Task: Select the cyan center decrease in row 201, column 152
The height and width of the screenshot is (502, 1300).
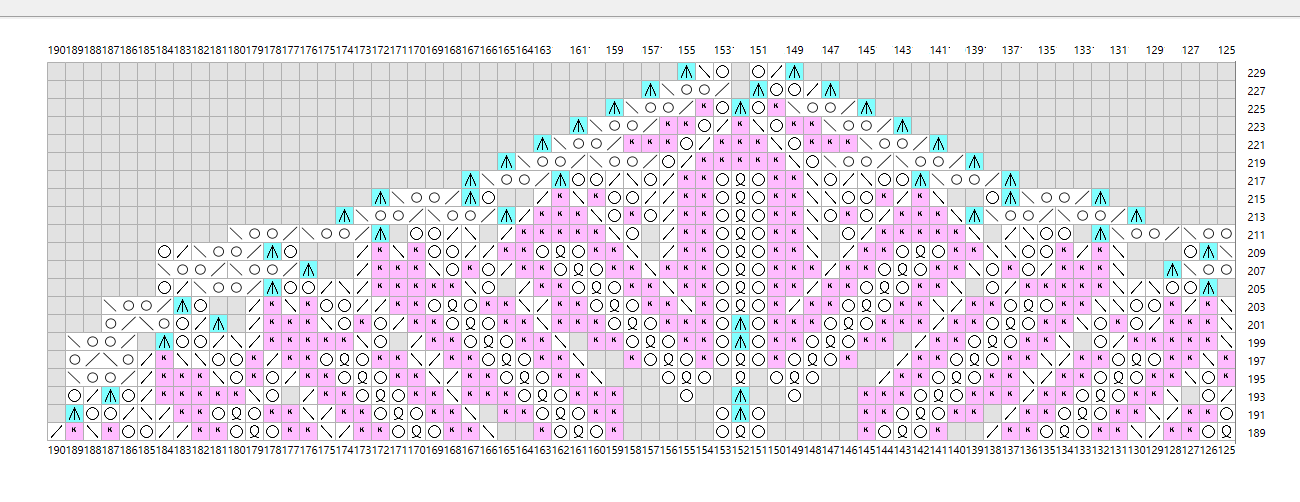Action: 740,324
